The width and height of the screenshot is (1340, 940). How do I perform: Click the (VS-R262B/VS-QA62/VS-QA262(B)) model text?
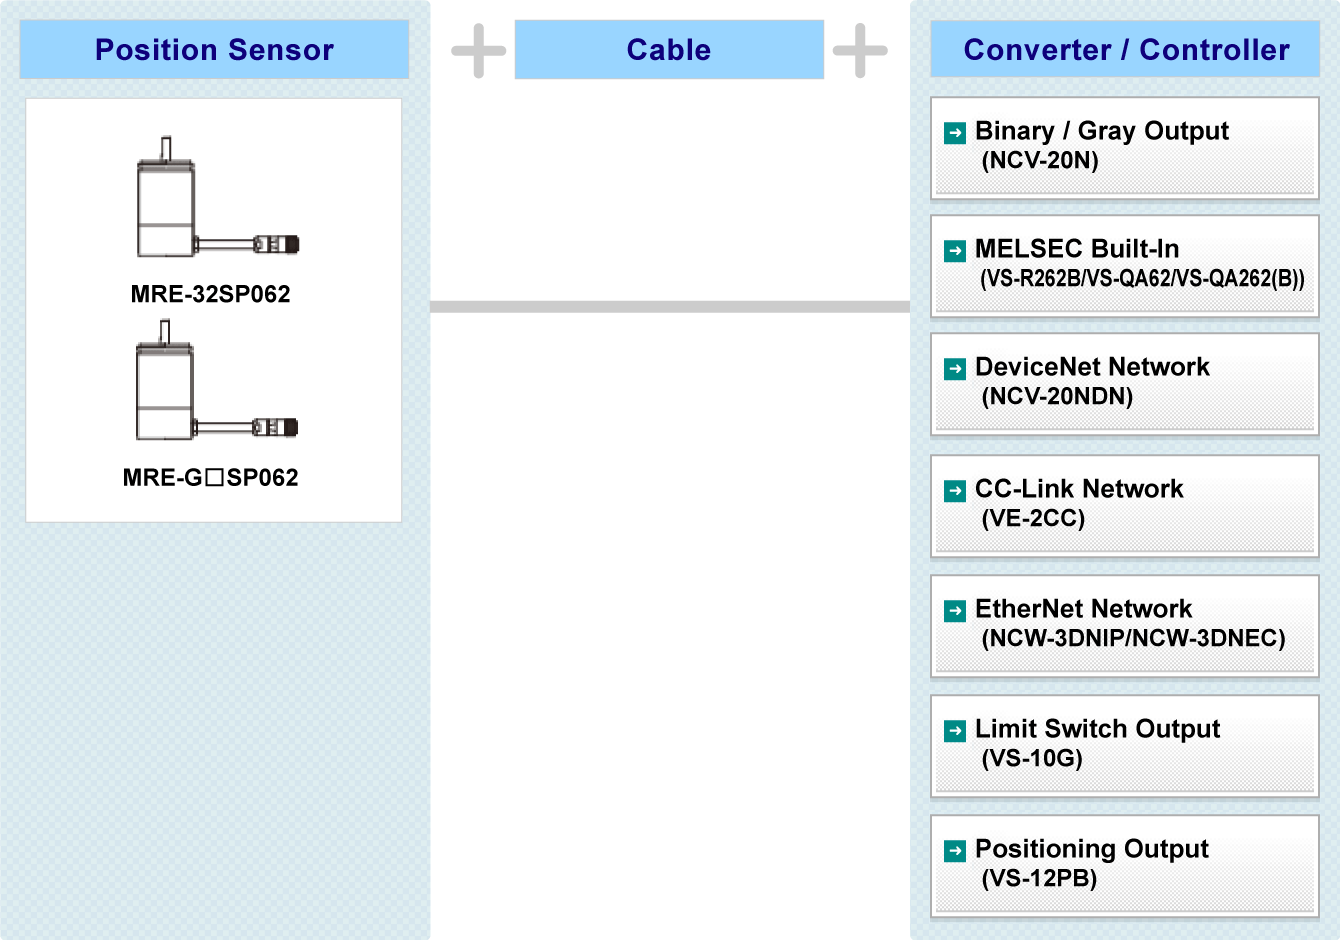click(1142, 278)
